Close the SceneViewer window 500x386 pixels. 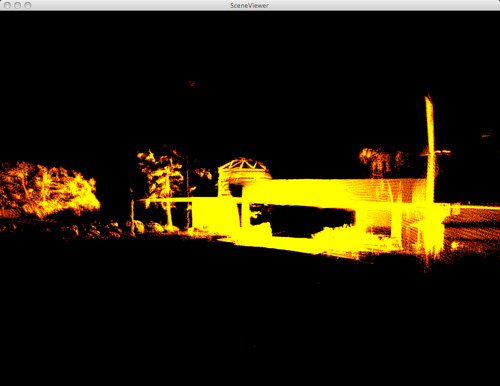pyautogui.click(x=7, y=5)
